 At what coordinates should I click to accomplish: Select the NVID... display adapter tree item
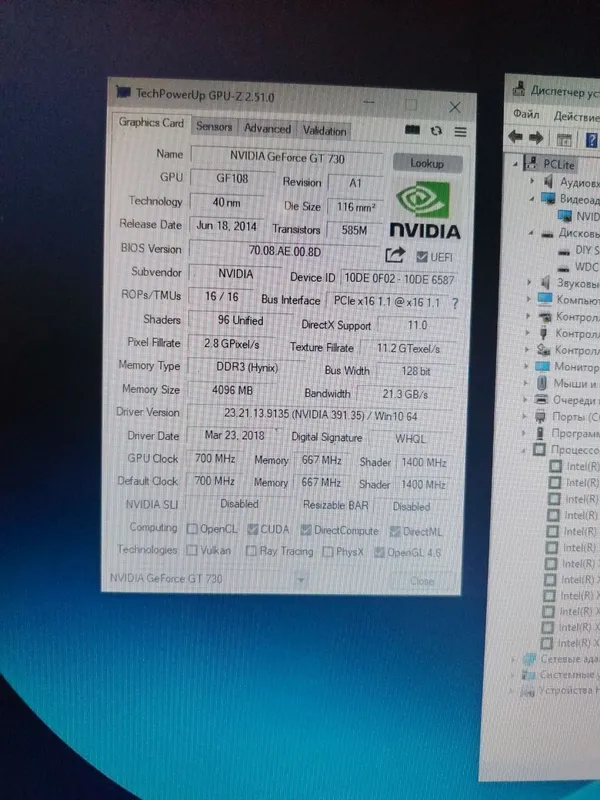[581, 216]
